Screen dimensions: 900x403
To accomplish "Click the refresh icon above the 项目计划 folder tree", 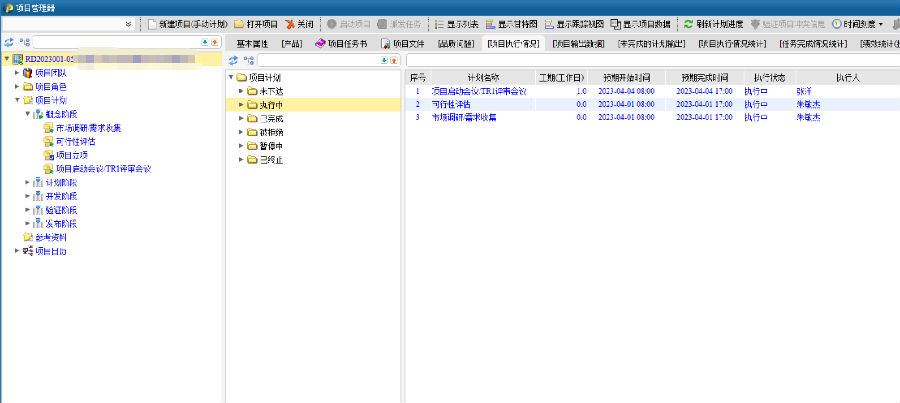I will tap(233, 60).
